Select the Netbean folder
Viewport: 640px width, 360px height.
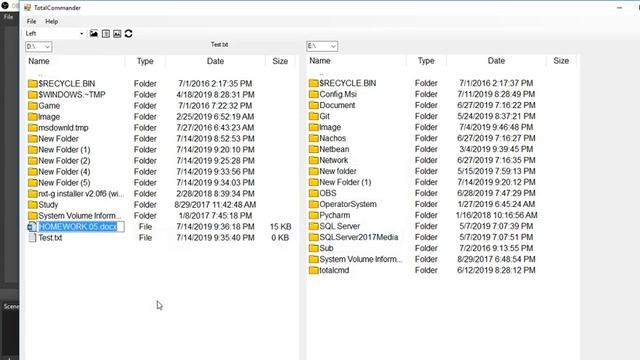[x=329, y=149]
